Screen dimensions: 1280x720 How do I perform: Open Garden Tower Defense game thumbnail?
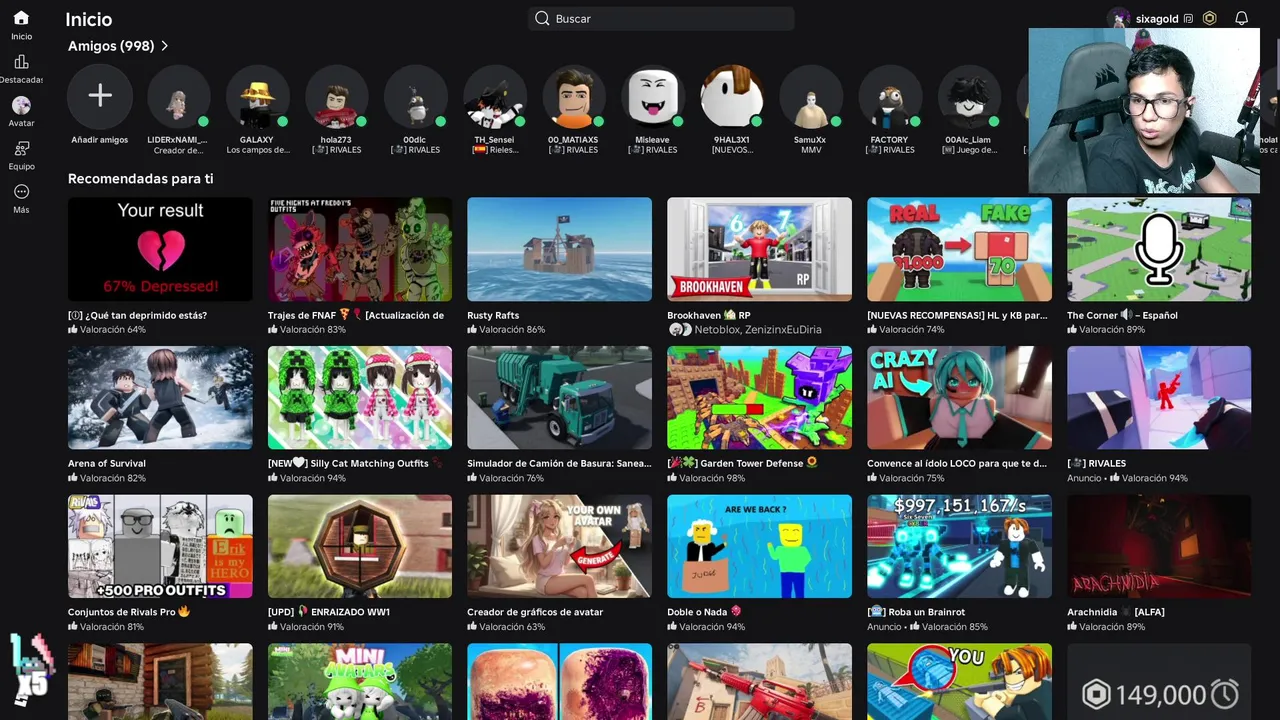[x=759, y=397]
